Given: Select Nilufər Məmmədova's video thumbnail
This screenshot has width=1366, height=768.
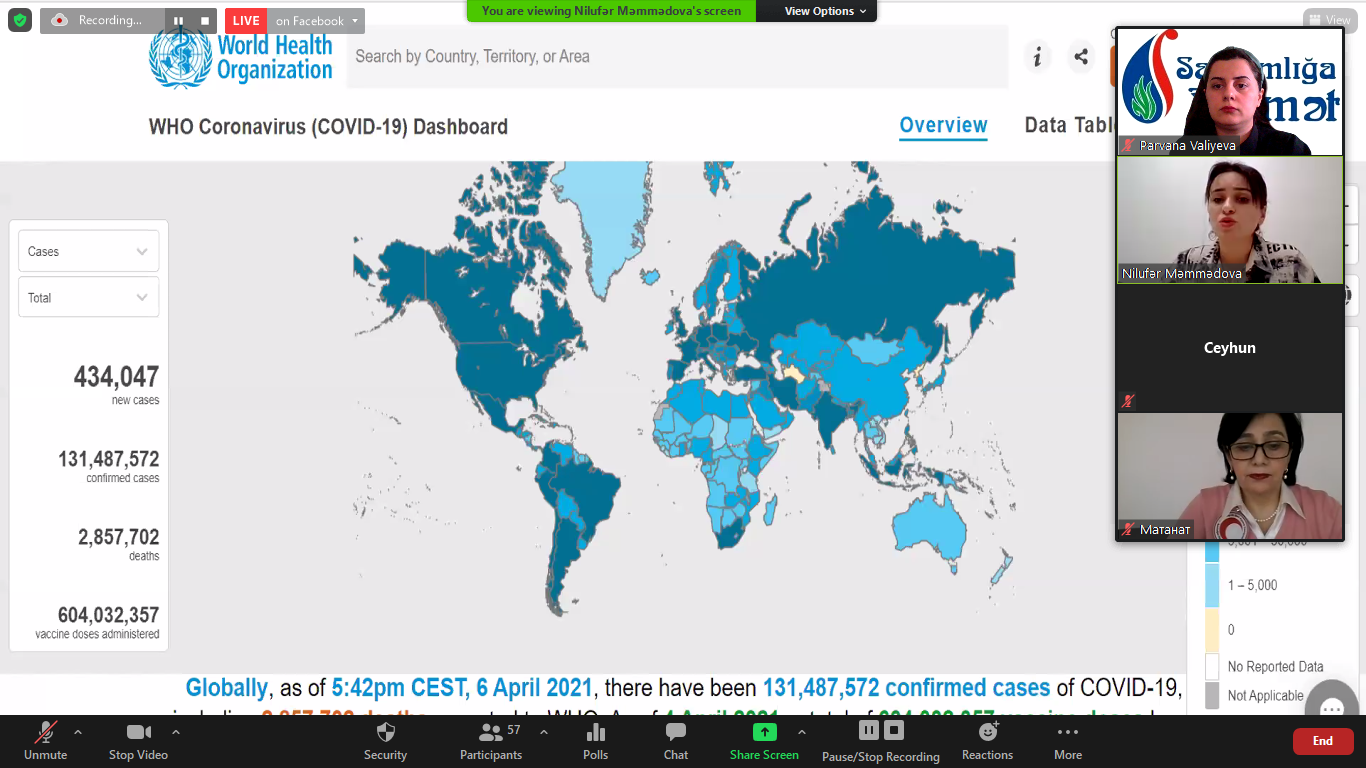Looking at the screenshot, I should 1230,220.
